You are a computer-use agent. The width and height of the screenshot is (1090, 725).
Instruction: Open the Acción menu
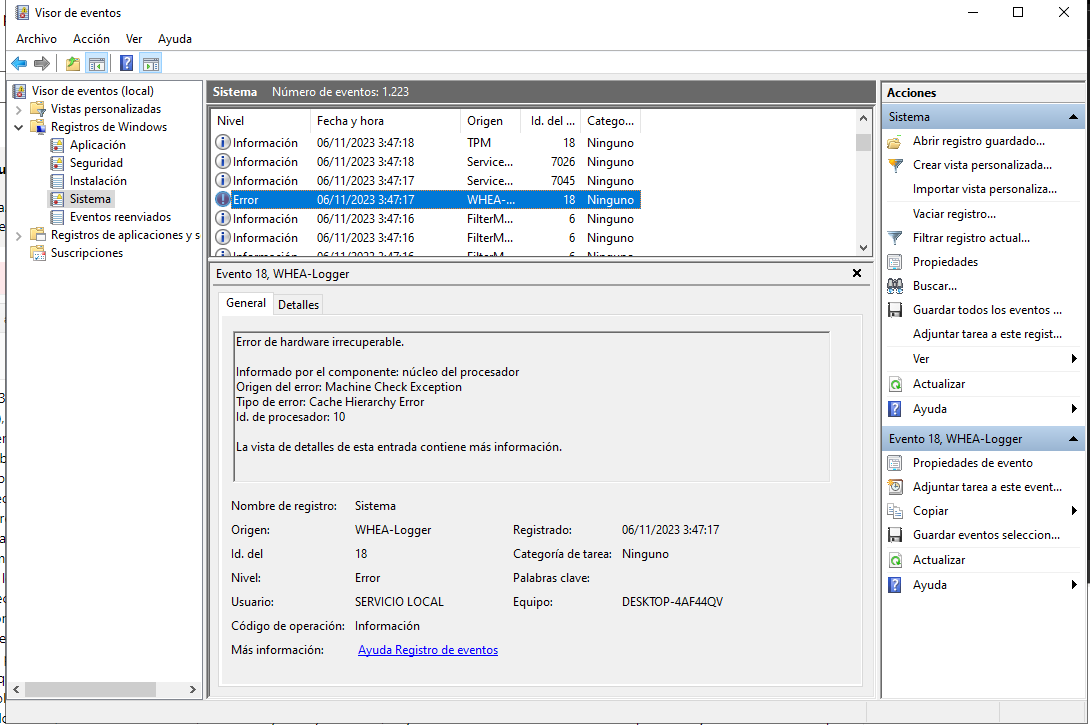pos(91,39)
